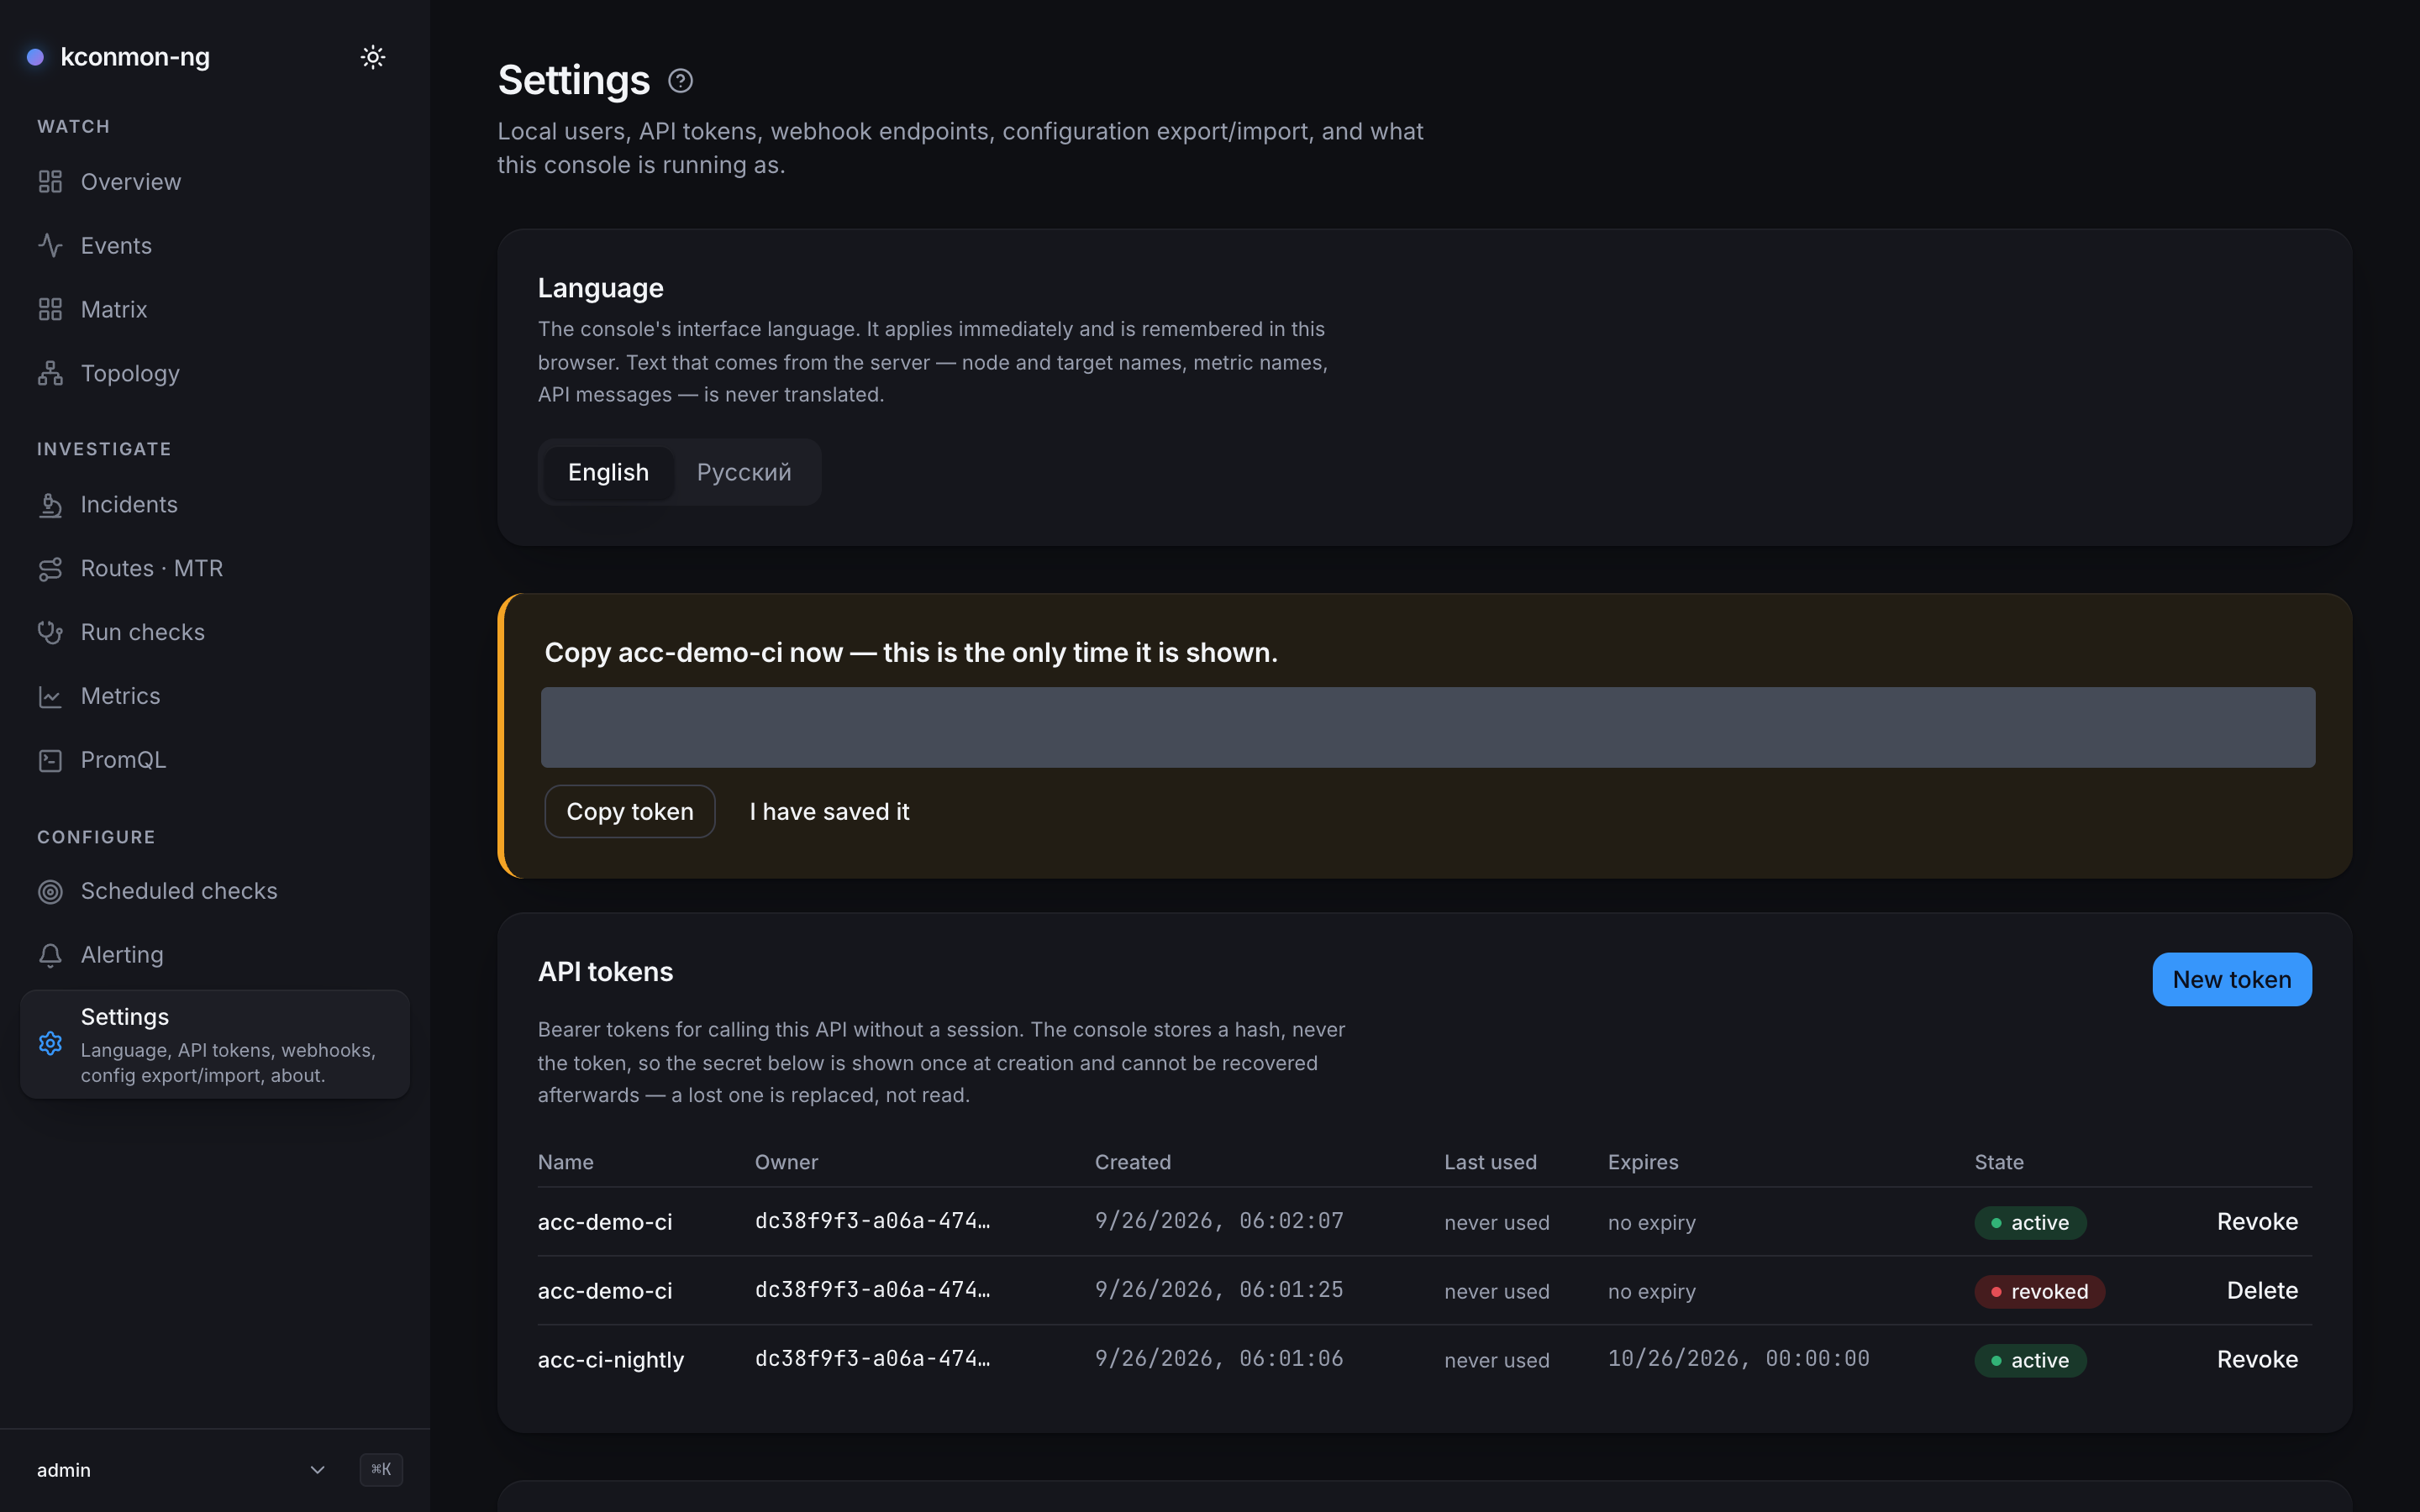This screenshot has height=1512, width=2420.
Task: Open the Overview page
Action: [x=215, y=182]
